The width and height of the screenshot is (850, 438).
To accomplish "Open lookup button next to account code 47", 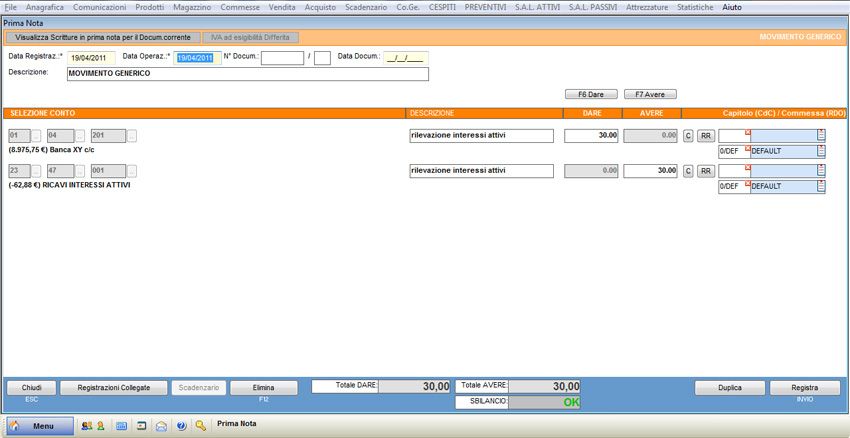I will tap(80, 172).
